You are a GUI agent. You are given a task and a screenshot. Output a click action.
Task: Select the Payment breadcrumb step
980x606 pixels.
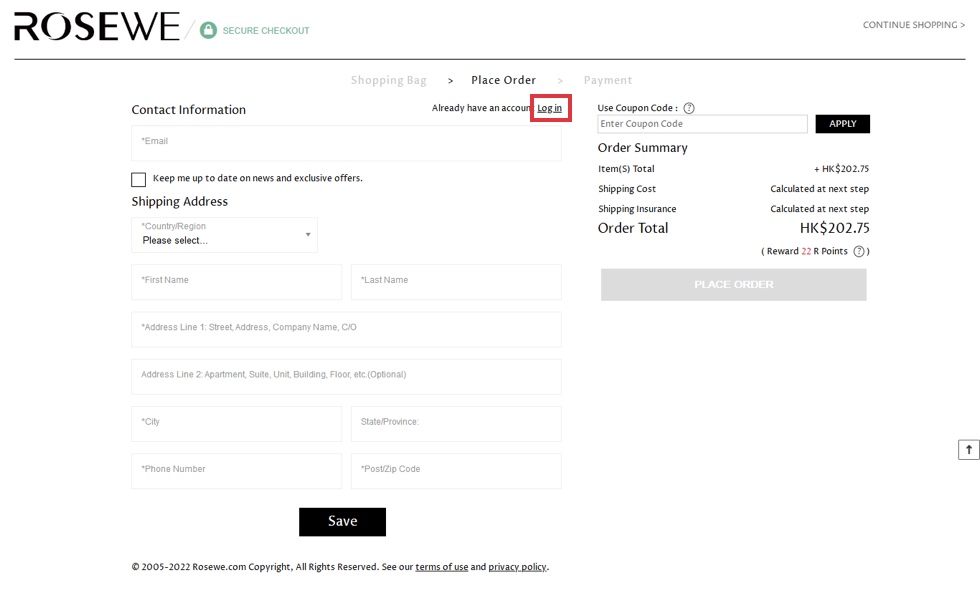point(608,81)
